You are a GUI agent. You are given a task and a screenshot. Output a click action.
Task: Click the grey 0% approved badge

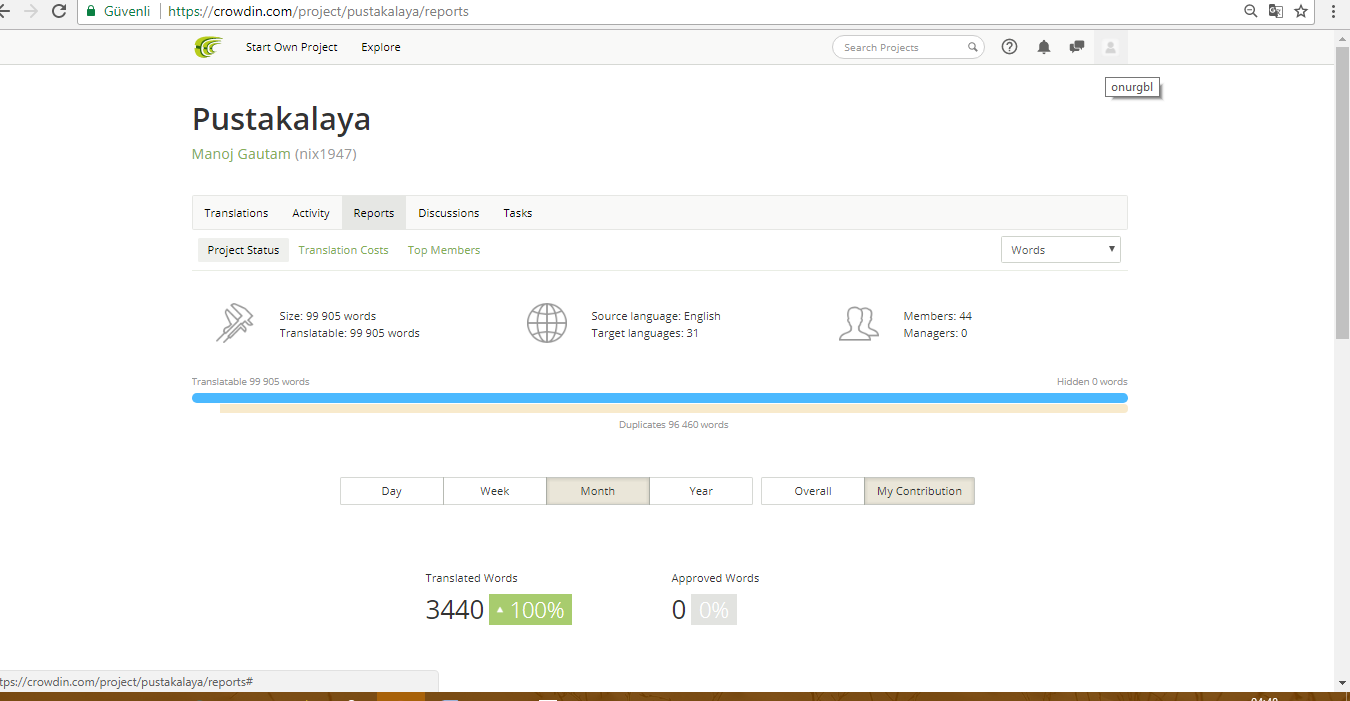714,610
